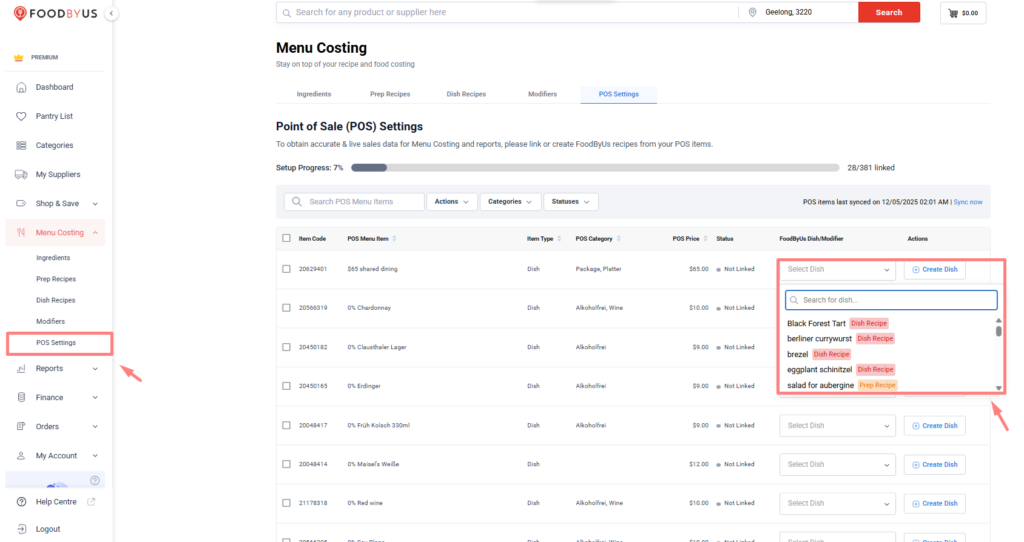Switch to the Dish Recipes tab
This screenshot has width=1024, height=542.
tap(466, 94)
